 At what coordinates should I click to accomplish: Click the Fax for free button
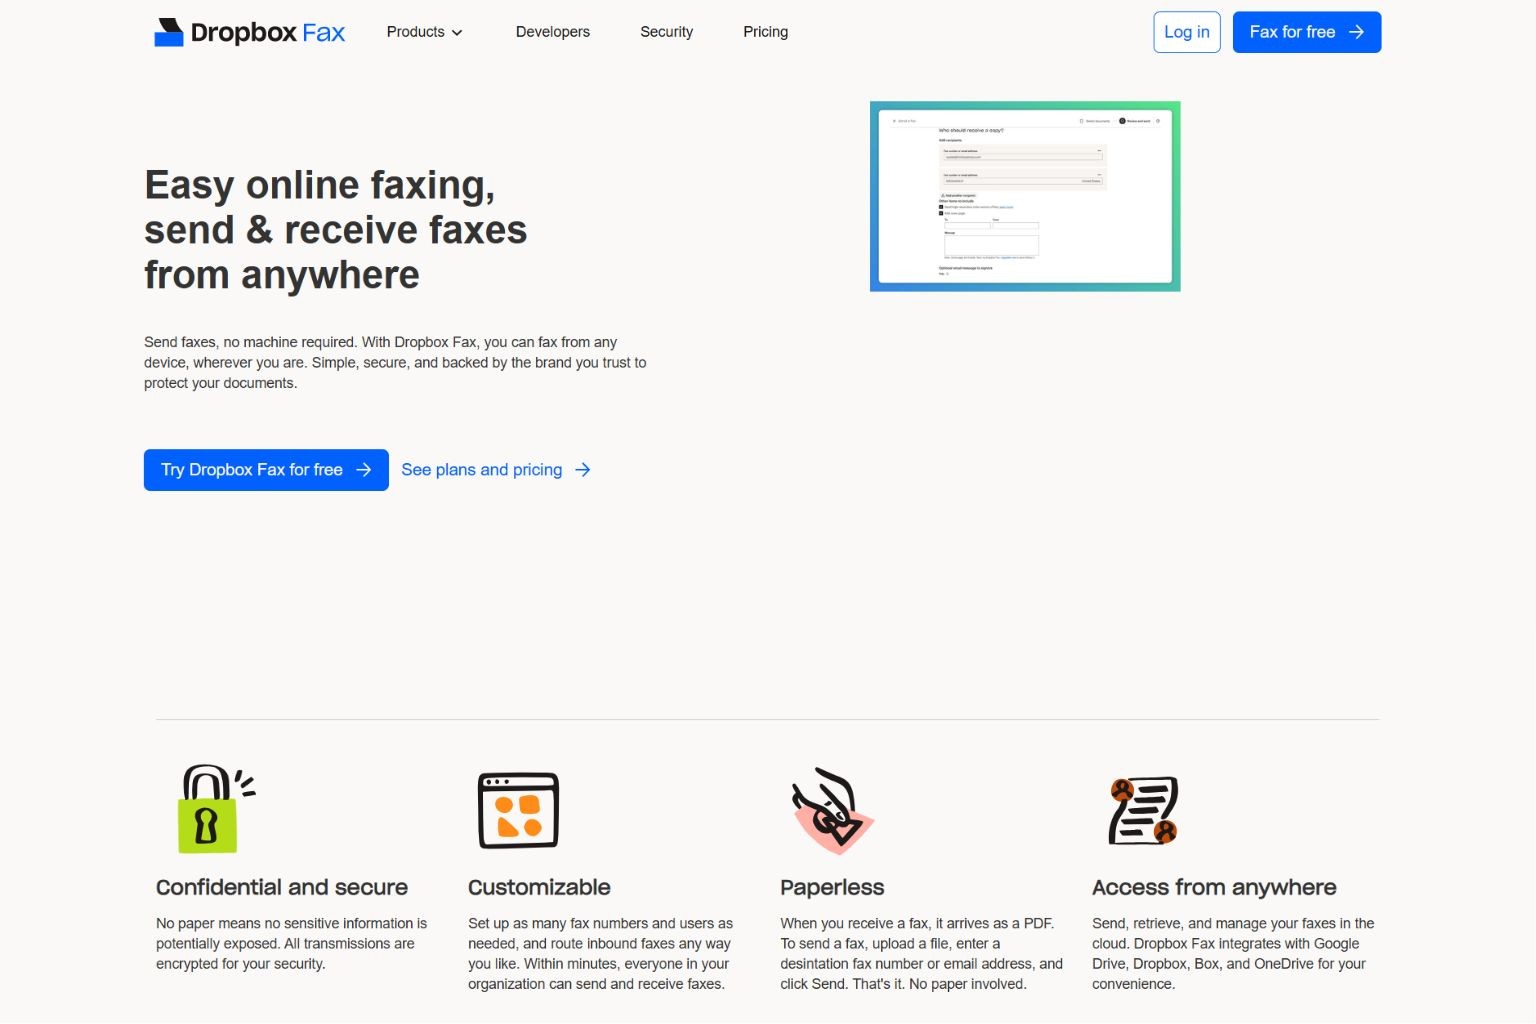[x=1306, y=32]
